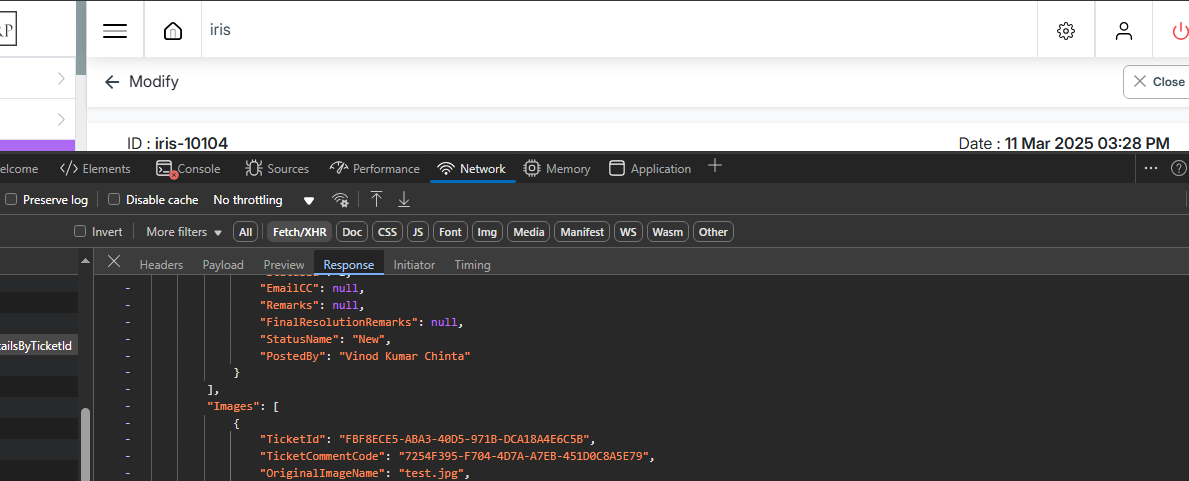
Task: Click the home icon in header
Action: coord(173,30)
